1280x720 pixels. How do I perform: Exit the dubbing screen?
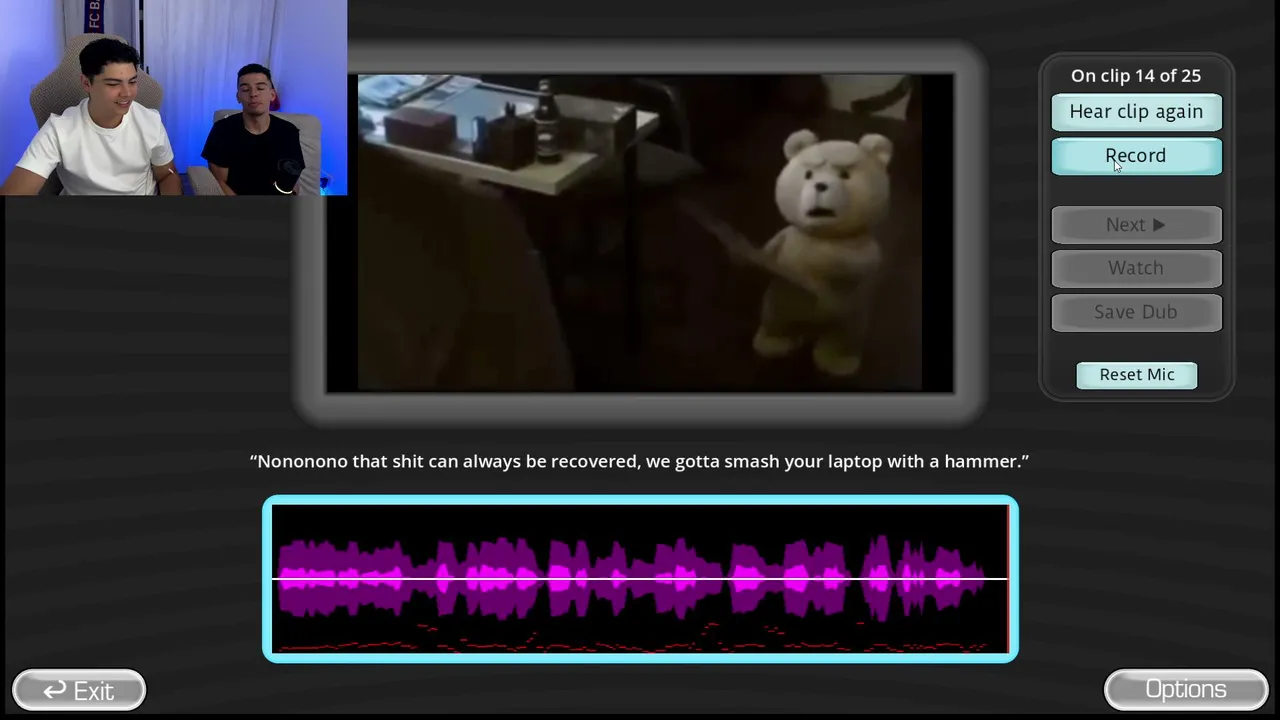coord(79,690)
